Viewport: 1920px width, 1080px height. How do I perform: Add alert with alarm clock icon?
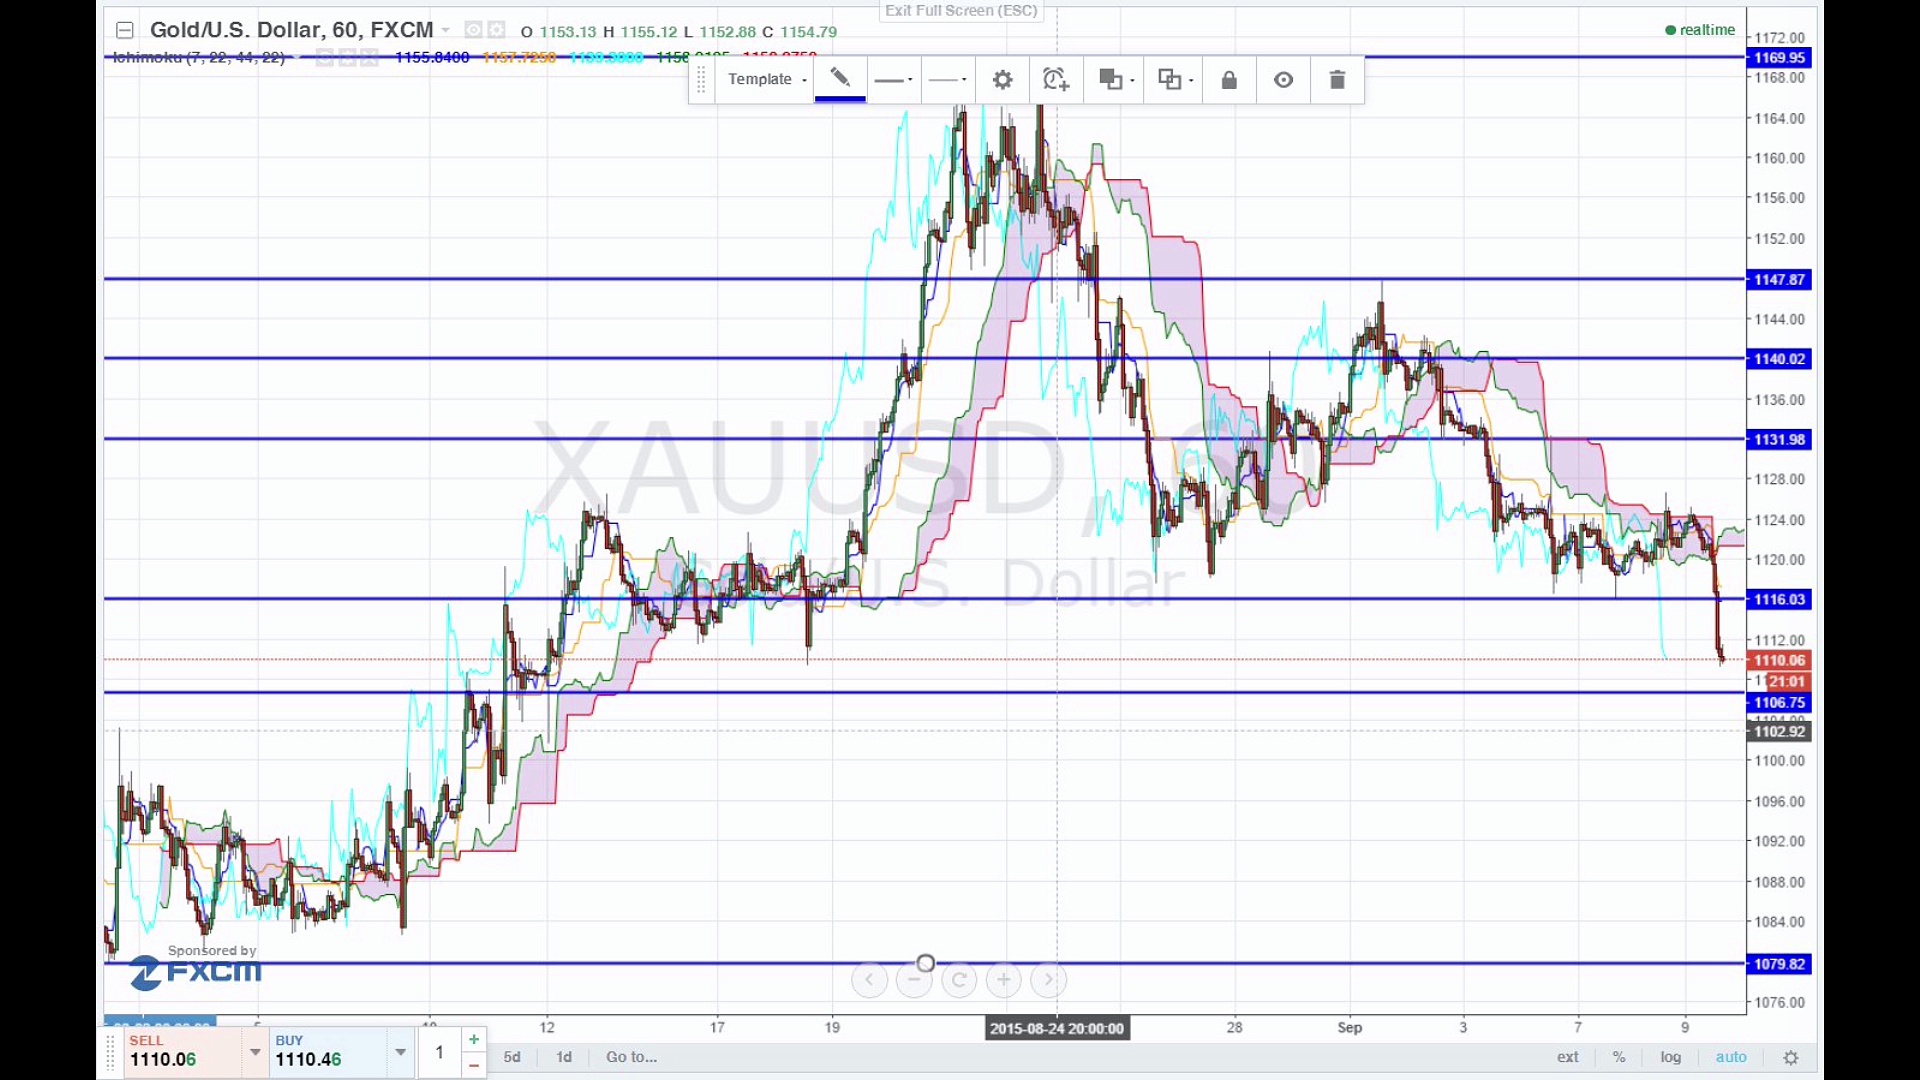(1056, 80)
